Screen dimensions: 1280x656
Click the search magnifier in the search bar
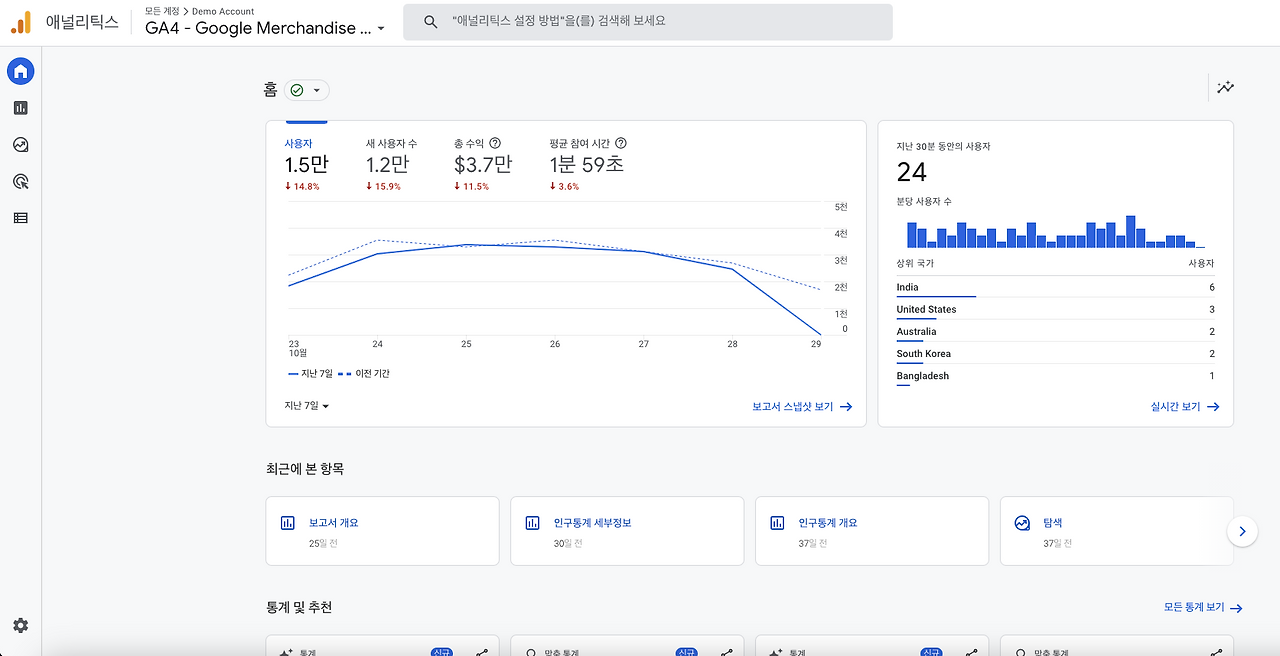pyautogui.click(x=429, y=22)
